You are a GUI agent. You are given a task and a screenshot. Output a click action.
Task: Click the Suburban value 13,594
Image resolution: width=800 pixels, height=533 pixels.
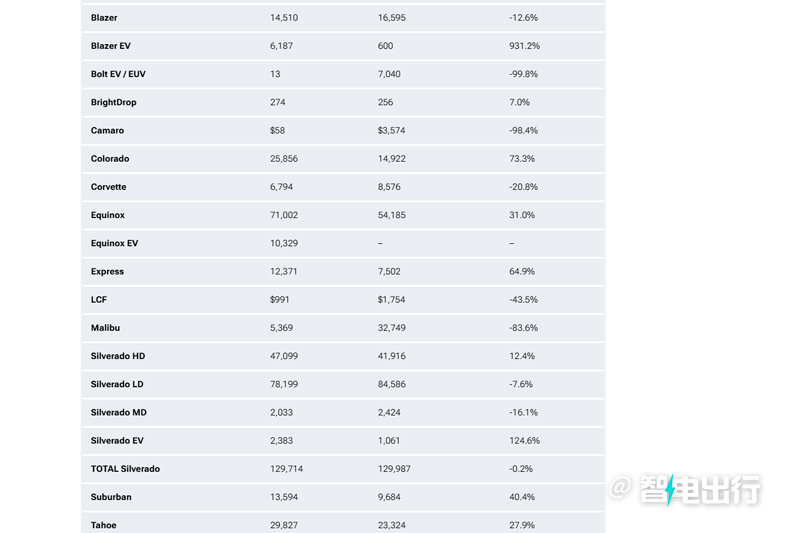point(284,497)
